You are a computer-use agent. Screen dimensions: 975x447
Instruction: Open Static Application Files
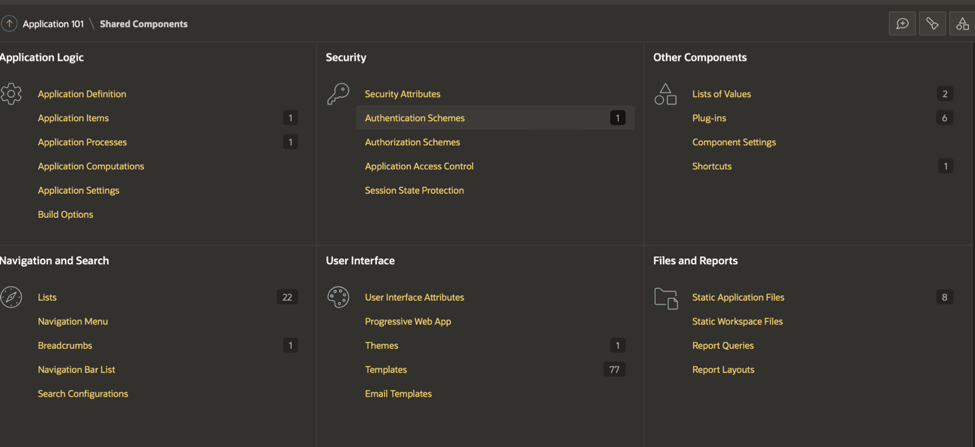738,297
